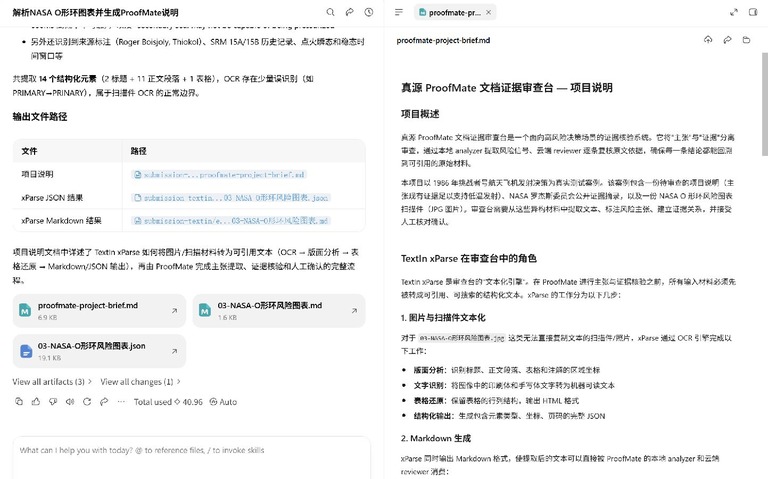This screenshot has height=479, width=768.
Task: Click the proofmate-project-brief.md filename in preview header
Action: click(443, 40)
